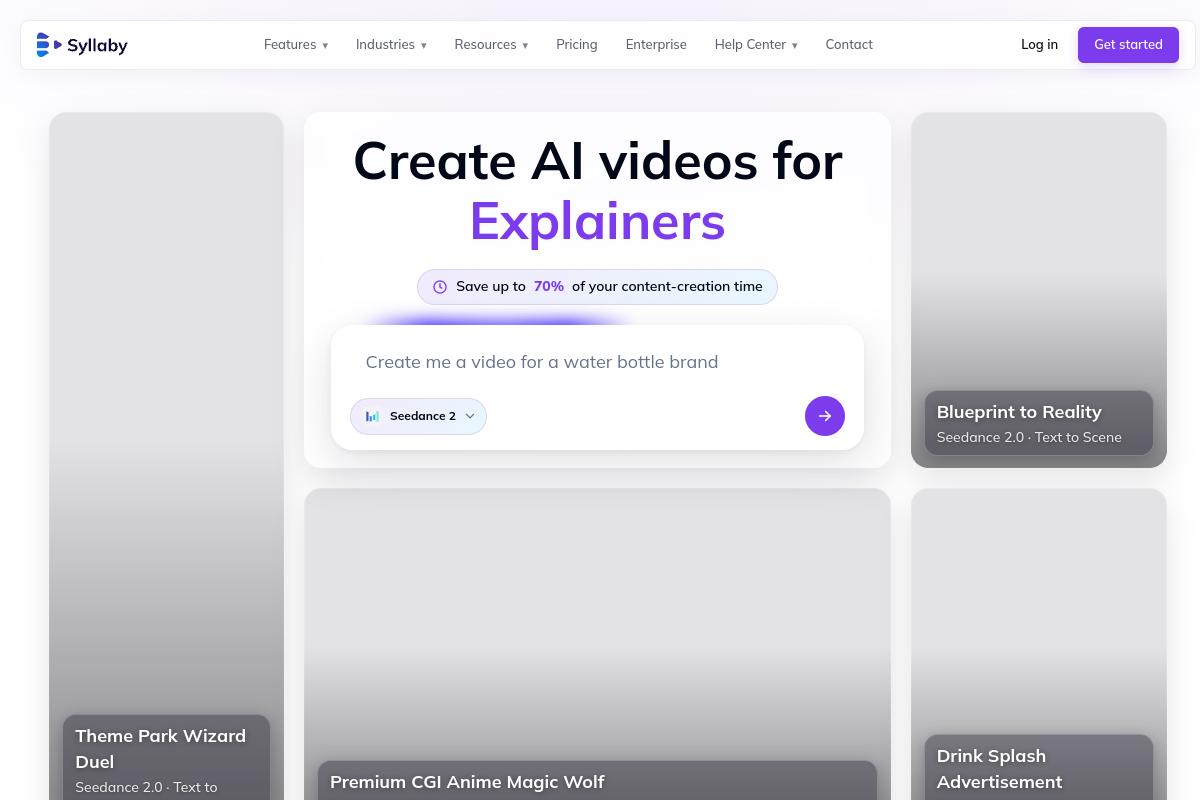Click the Seedance 2 model bars icon
This screenshot has width=1200, height=800.
pyautogui.click(x=372, y=416)
